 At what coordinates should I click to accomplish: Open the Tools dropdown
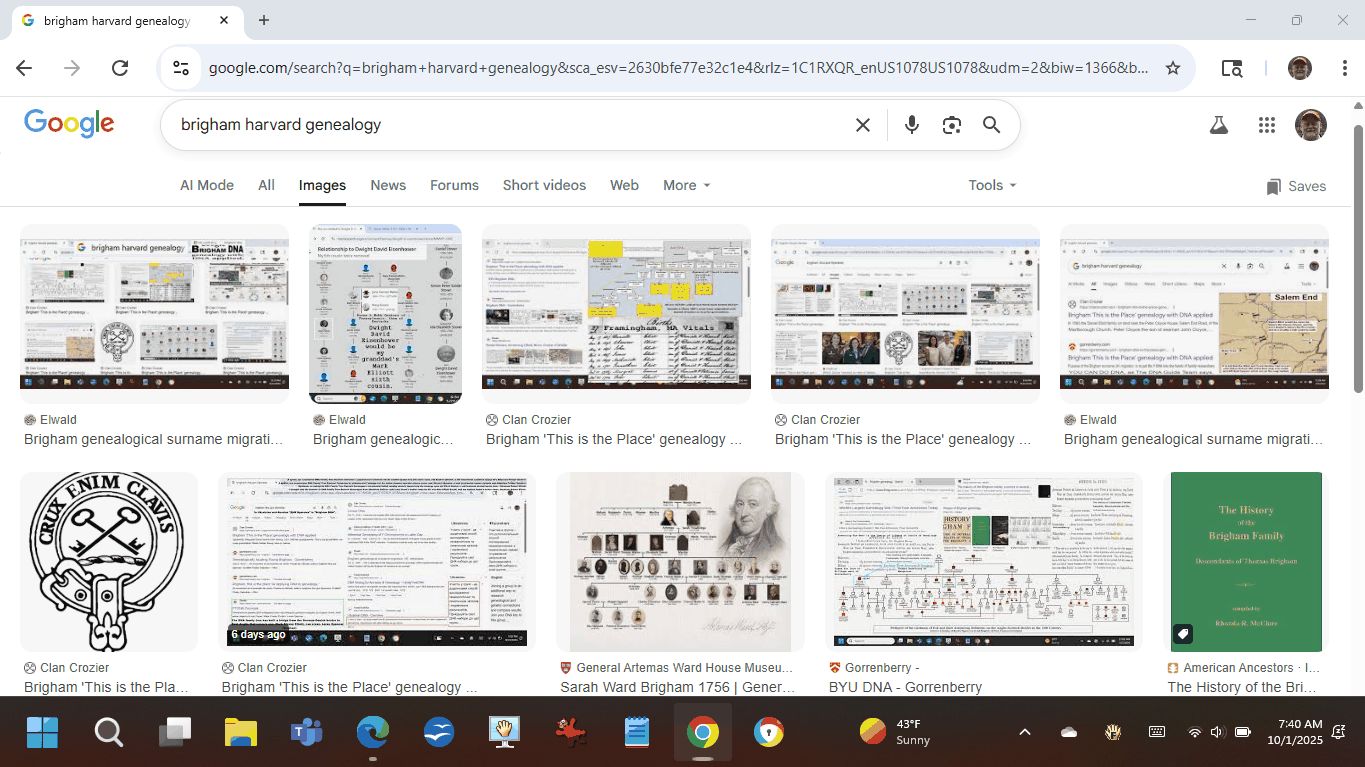tap(991, 185)
